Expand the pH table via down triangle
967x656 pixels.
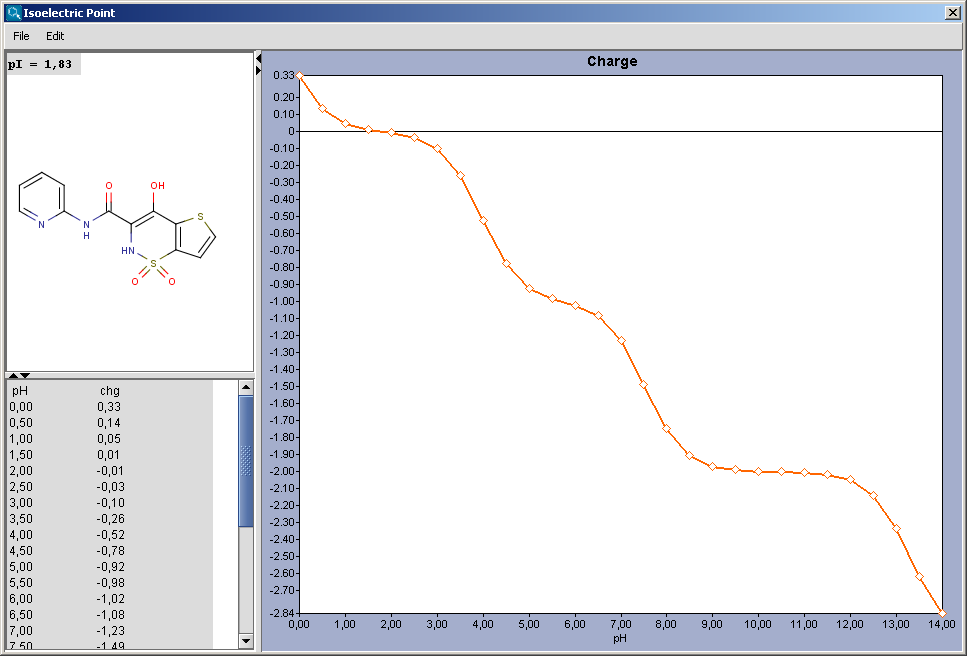tap(24, 376)
